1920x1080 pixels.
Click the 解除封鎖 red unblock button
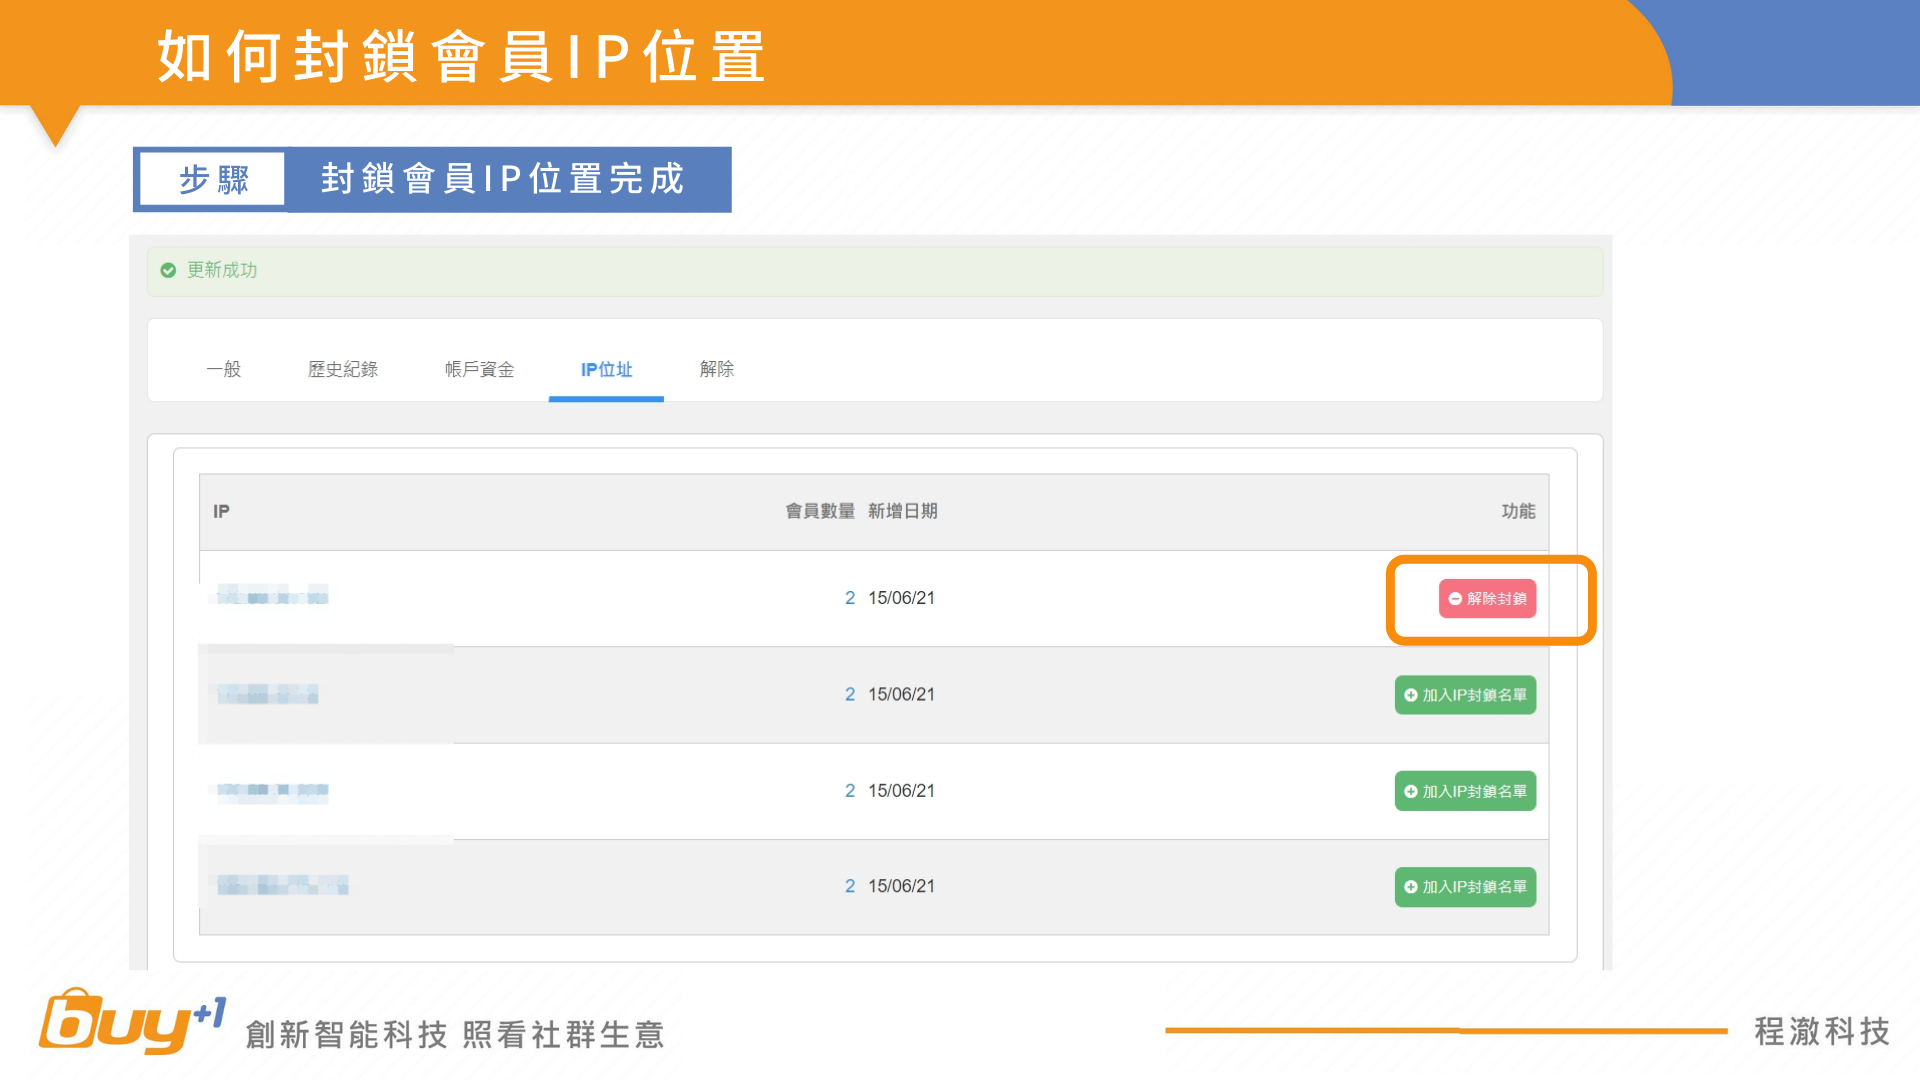(1487, 599)
